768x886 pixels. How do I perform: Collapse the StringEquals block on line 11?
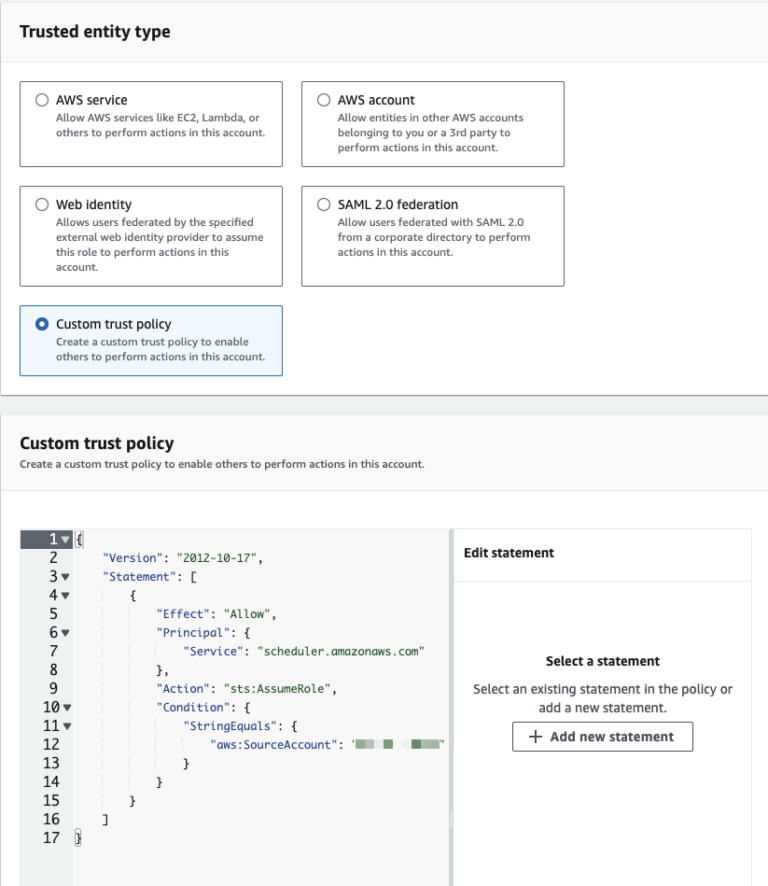[66, 726]
